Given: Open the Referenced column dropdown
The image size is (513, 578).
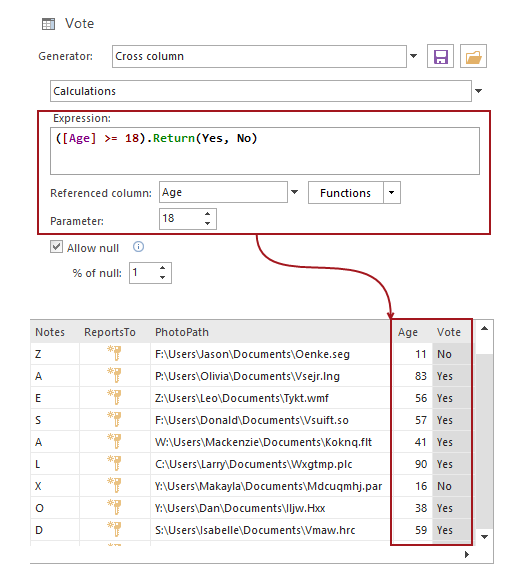Looking at the screenshot, I should click(294, 192).
